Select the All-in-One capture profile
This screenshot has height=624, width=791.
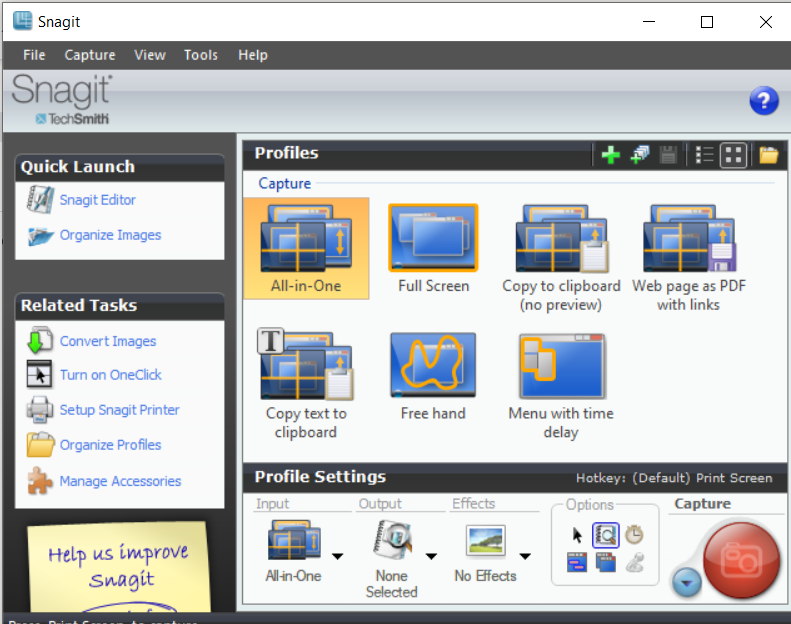[x=306, y=249]
